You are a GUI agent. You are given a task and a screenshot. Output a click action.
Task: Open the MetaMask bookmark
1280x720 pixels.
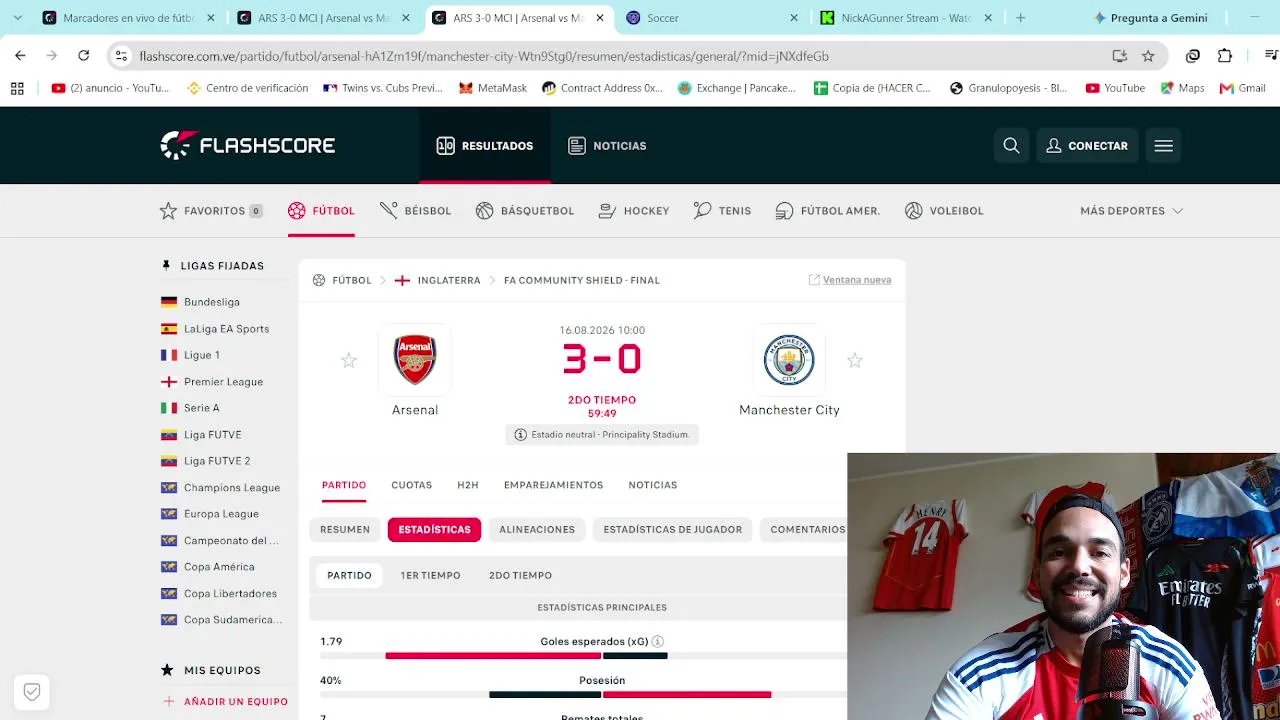[x=493, y=88]
